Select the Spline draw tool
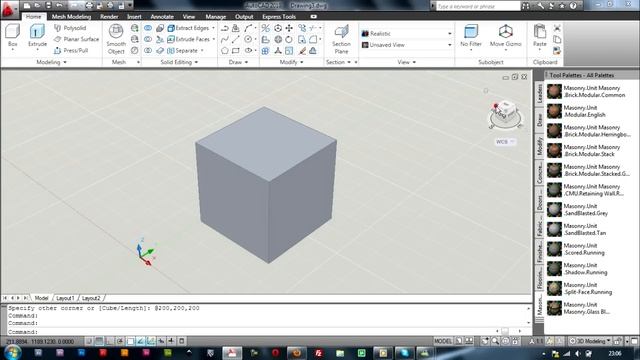The width and height of the screenshot is (640, 360). [224, 40]
